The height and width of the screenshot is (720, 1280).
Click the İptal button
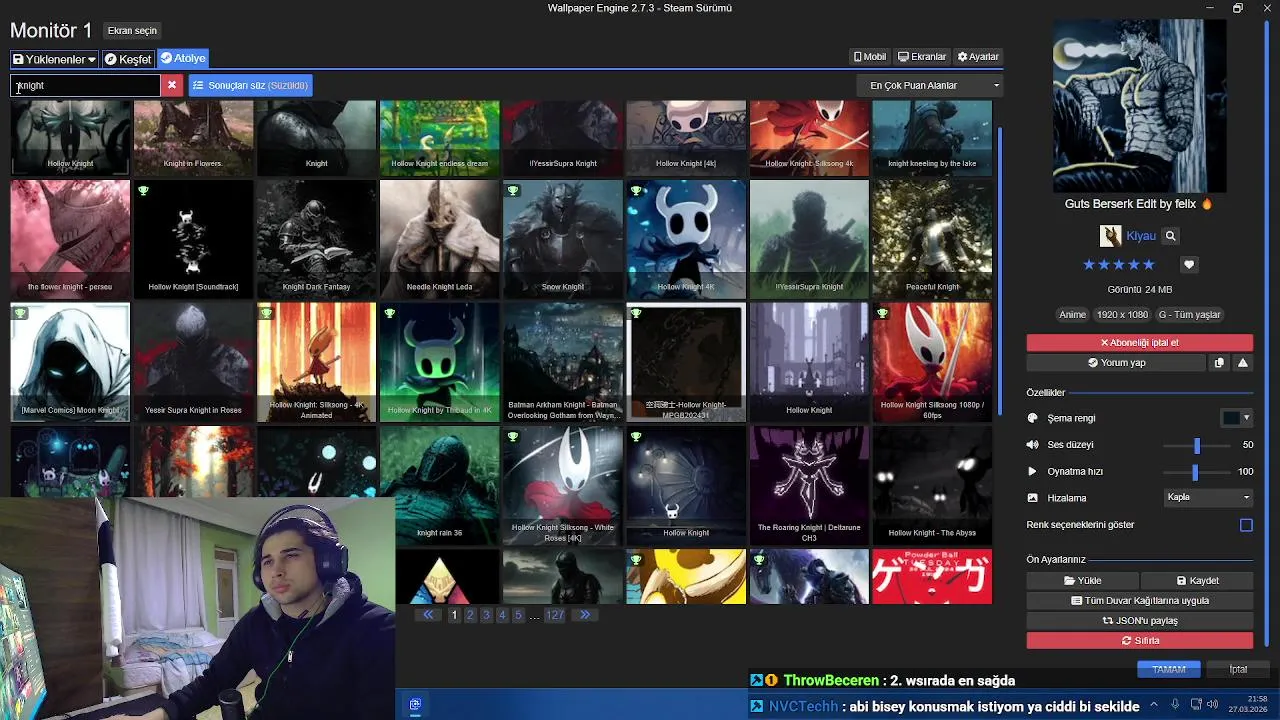click(1238, 669)
